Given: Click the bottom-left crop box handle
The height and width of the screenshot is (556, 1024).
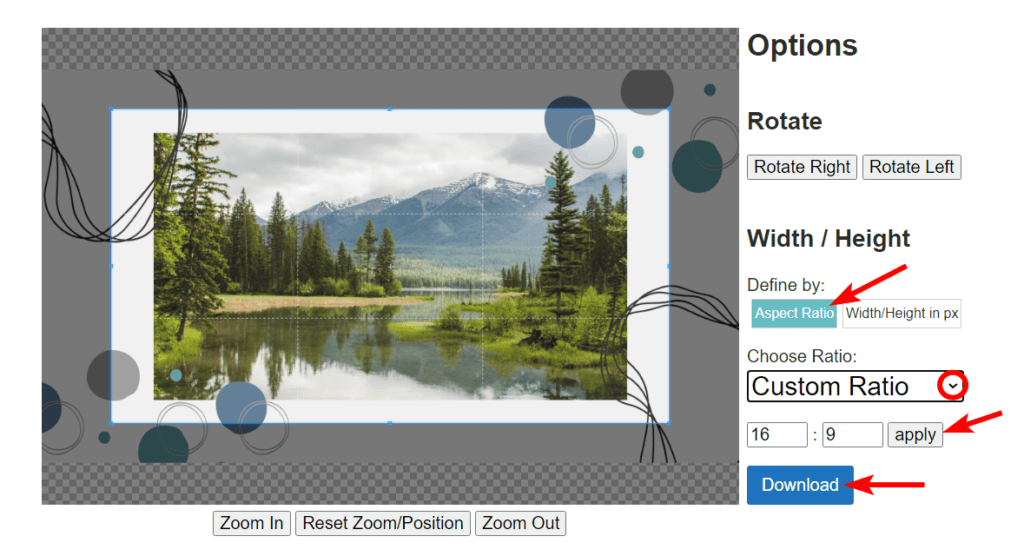Looking at the screenshot, I should [111, 423].
